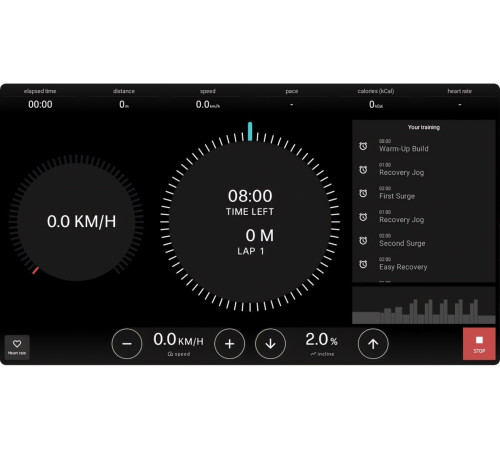The image size is (500, 450).
Task: Click the teal marker atop the timer ring
Action: (x=250, y=131)
